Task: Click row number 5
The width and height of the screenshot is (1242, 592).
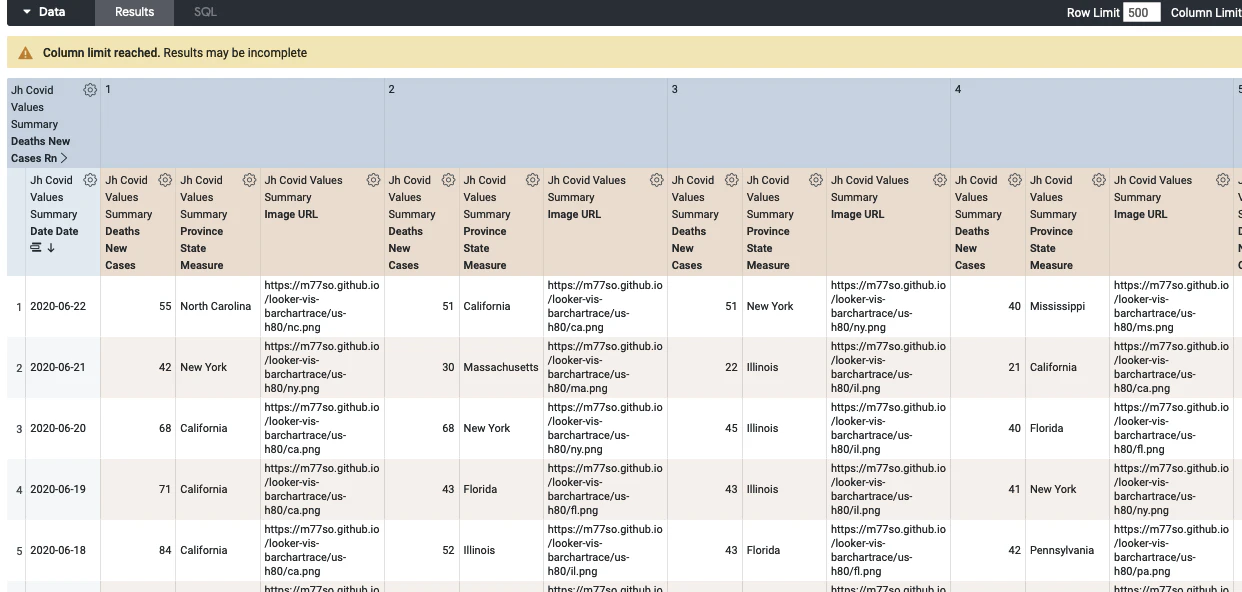Action: coord(19,551)
